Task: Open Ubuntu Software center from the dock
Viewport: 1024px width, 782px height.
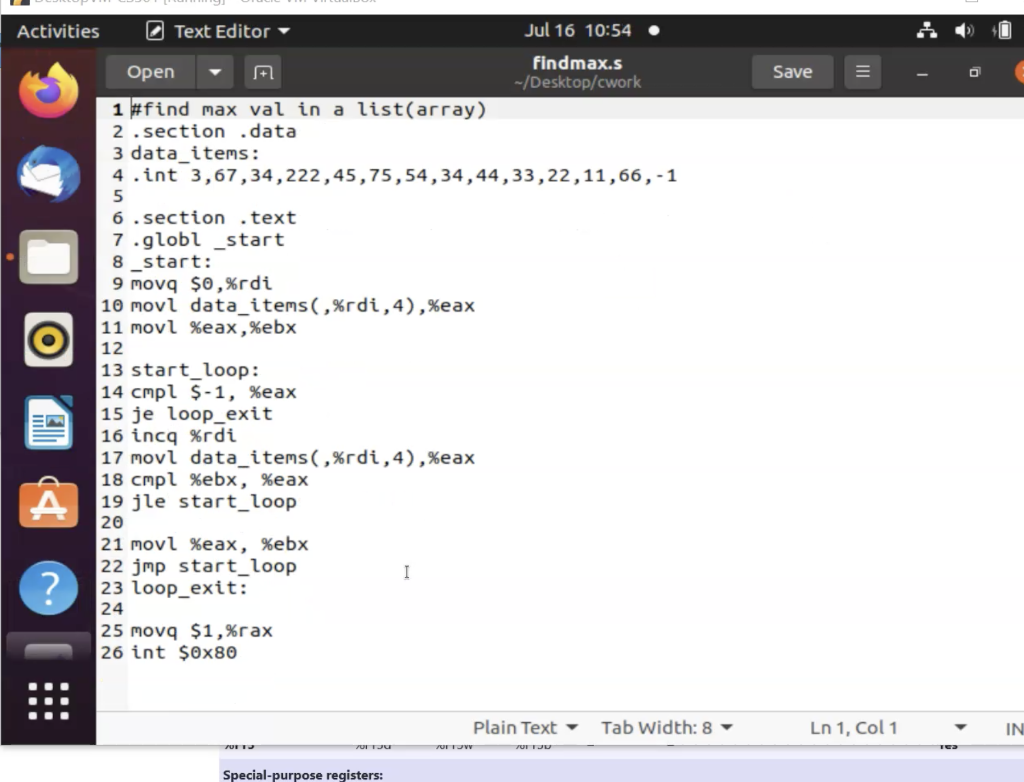Action: pyautogui.click(x=48, y=504)
